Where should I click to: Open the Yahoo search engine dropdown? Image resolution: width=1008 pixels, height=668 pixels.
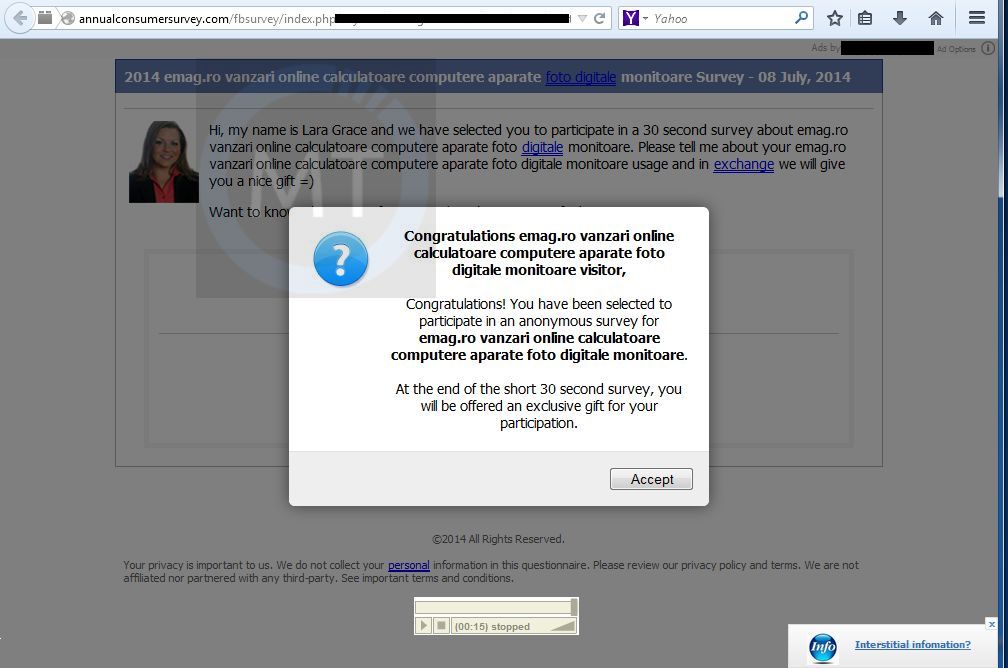point(645,17)
